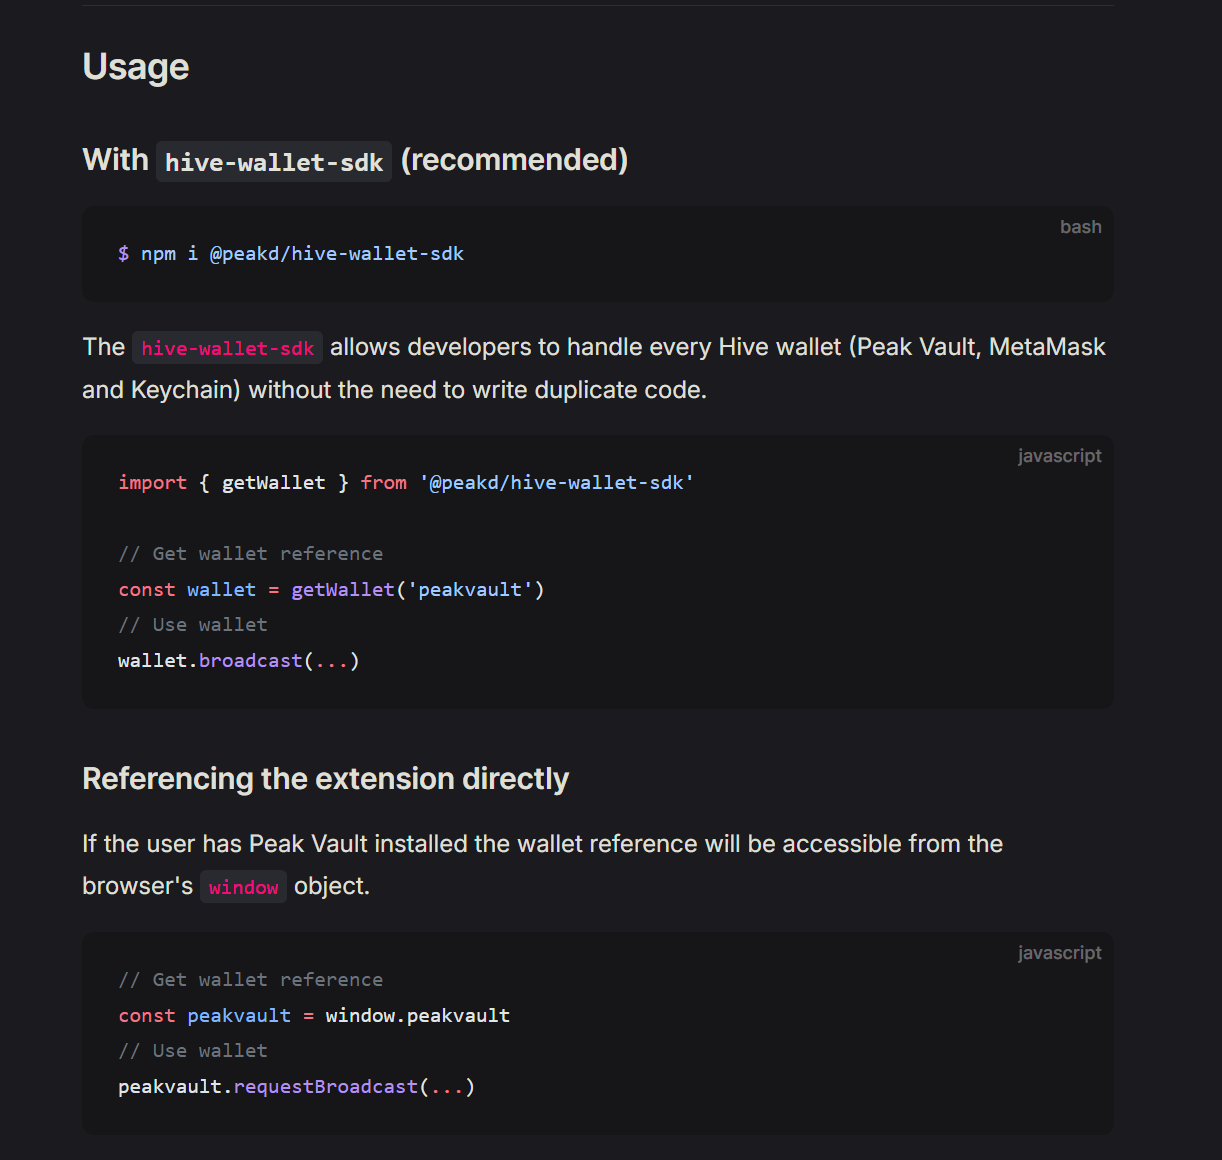Click the "javascript" label above the "window.peakvault" code
This screenshot has width=1222, height=1160.
coord(1059,953)
